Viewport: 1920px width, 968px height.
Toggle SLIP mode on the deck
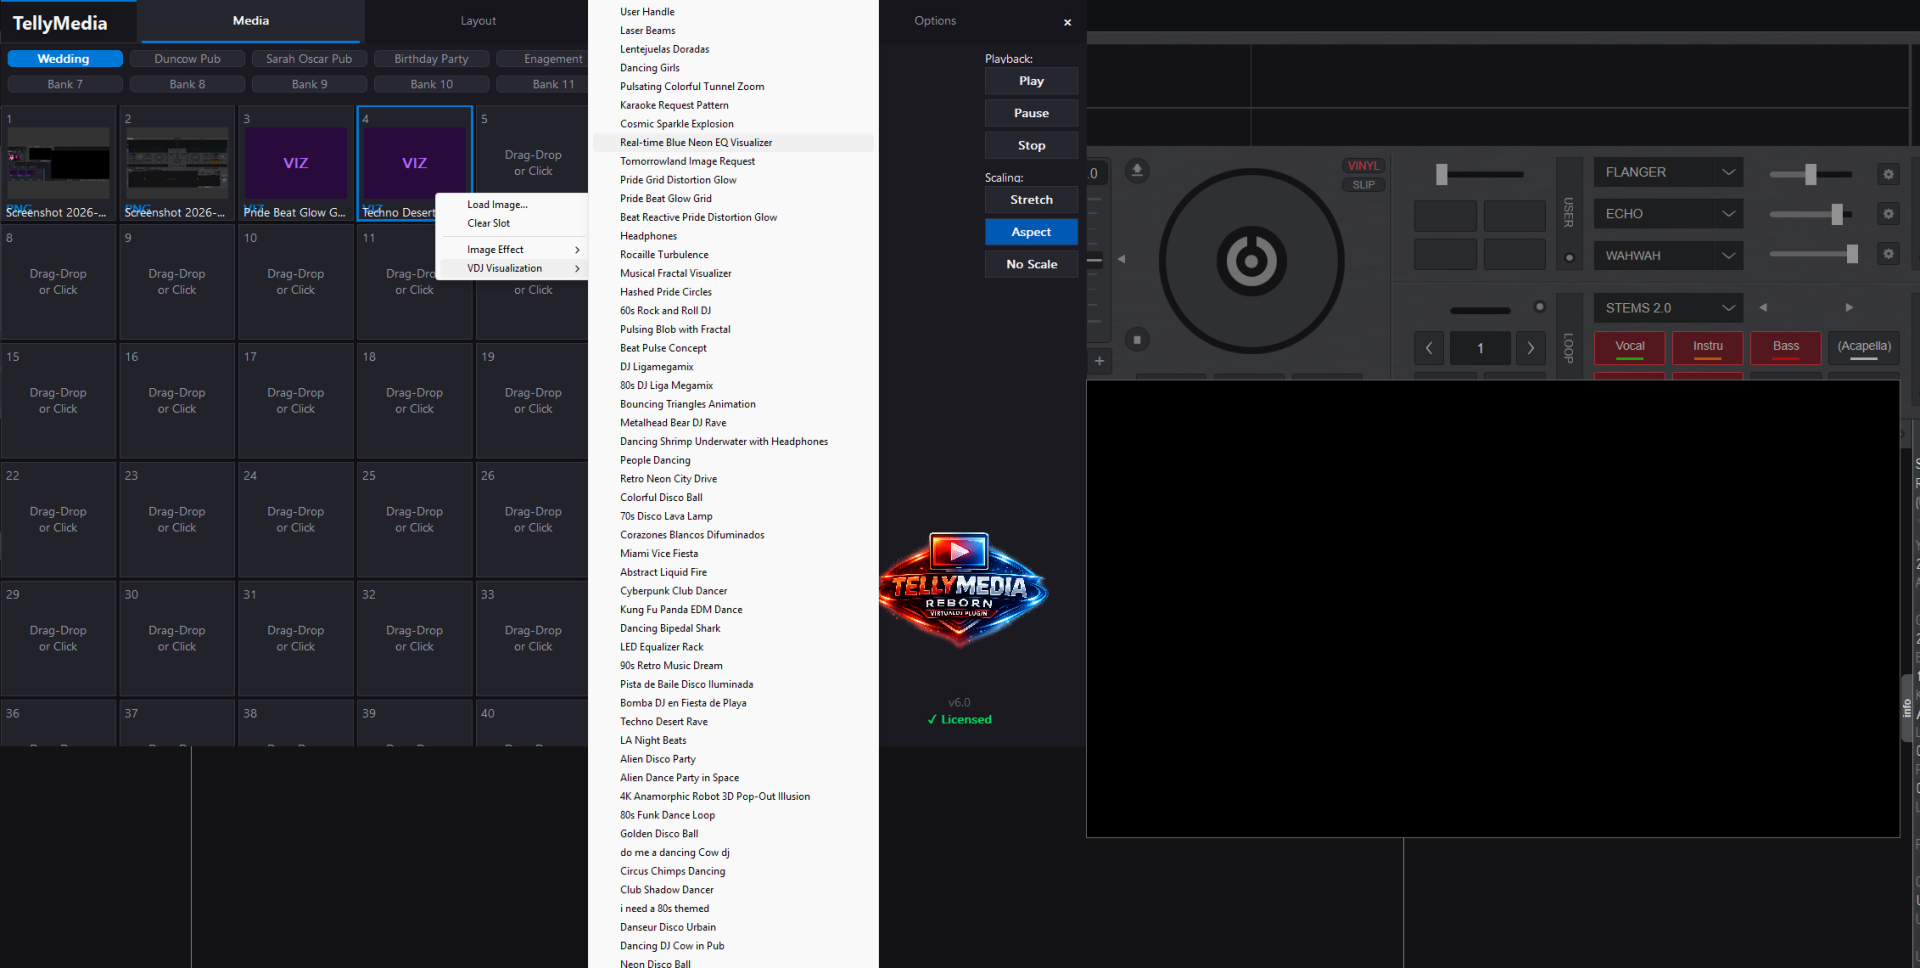click(x=1363, y=185)
